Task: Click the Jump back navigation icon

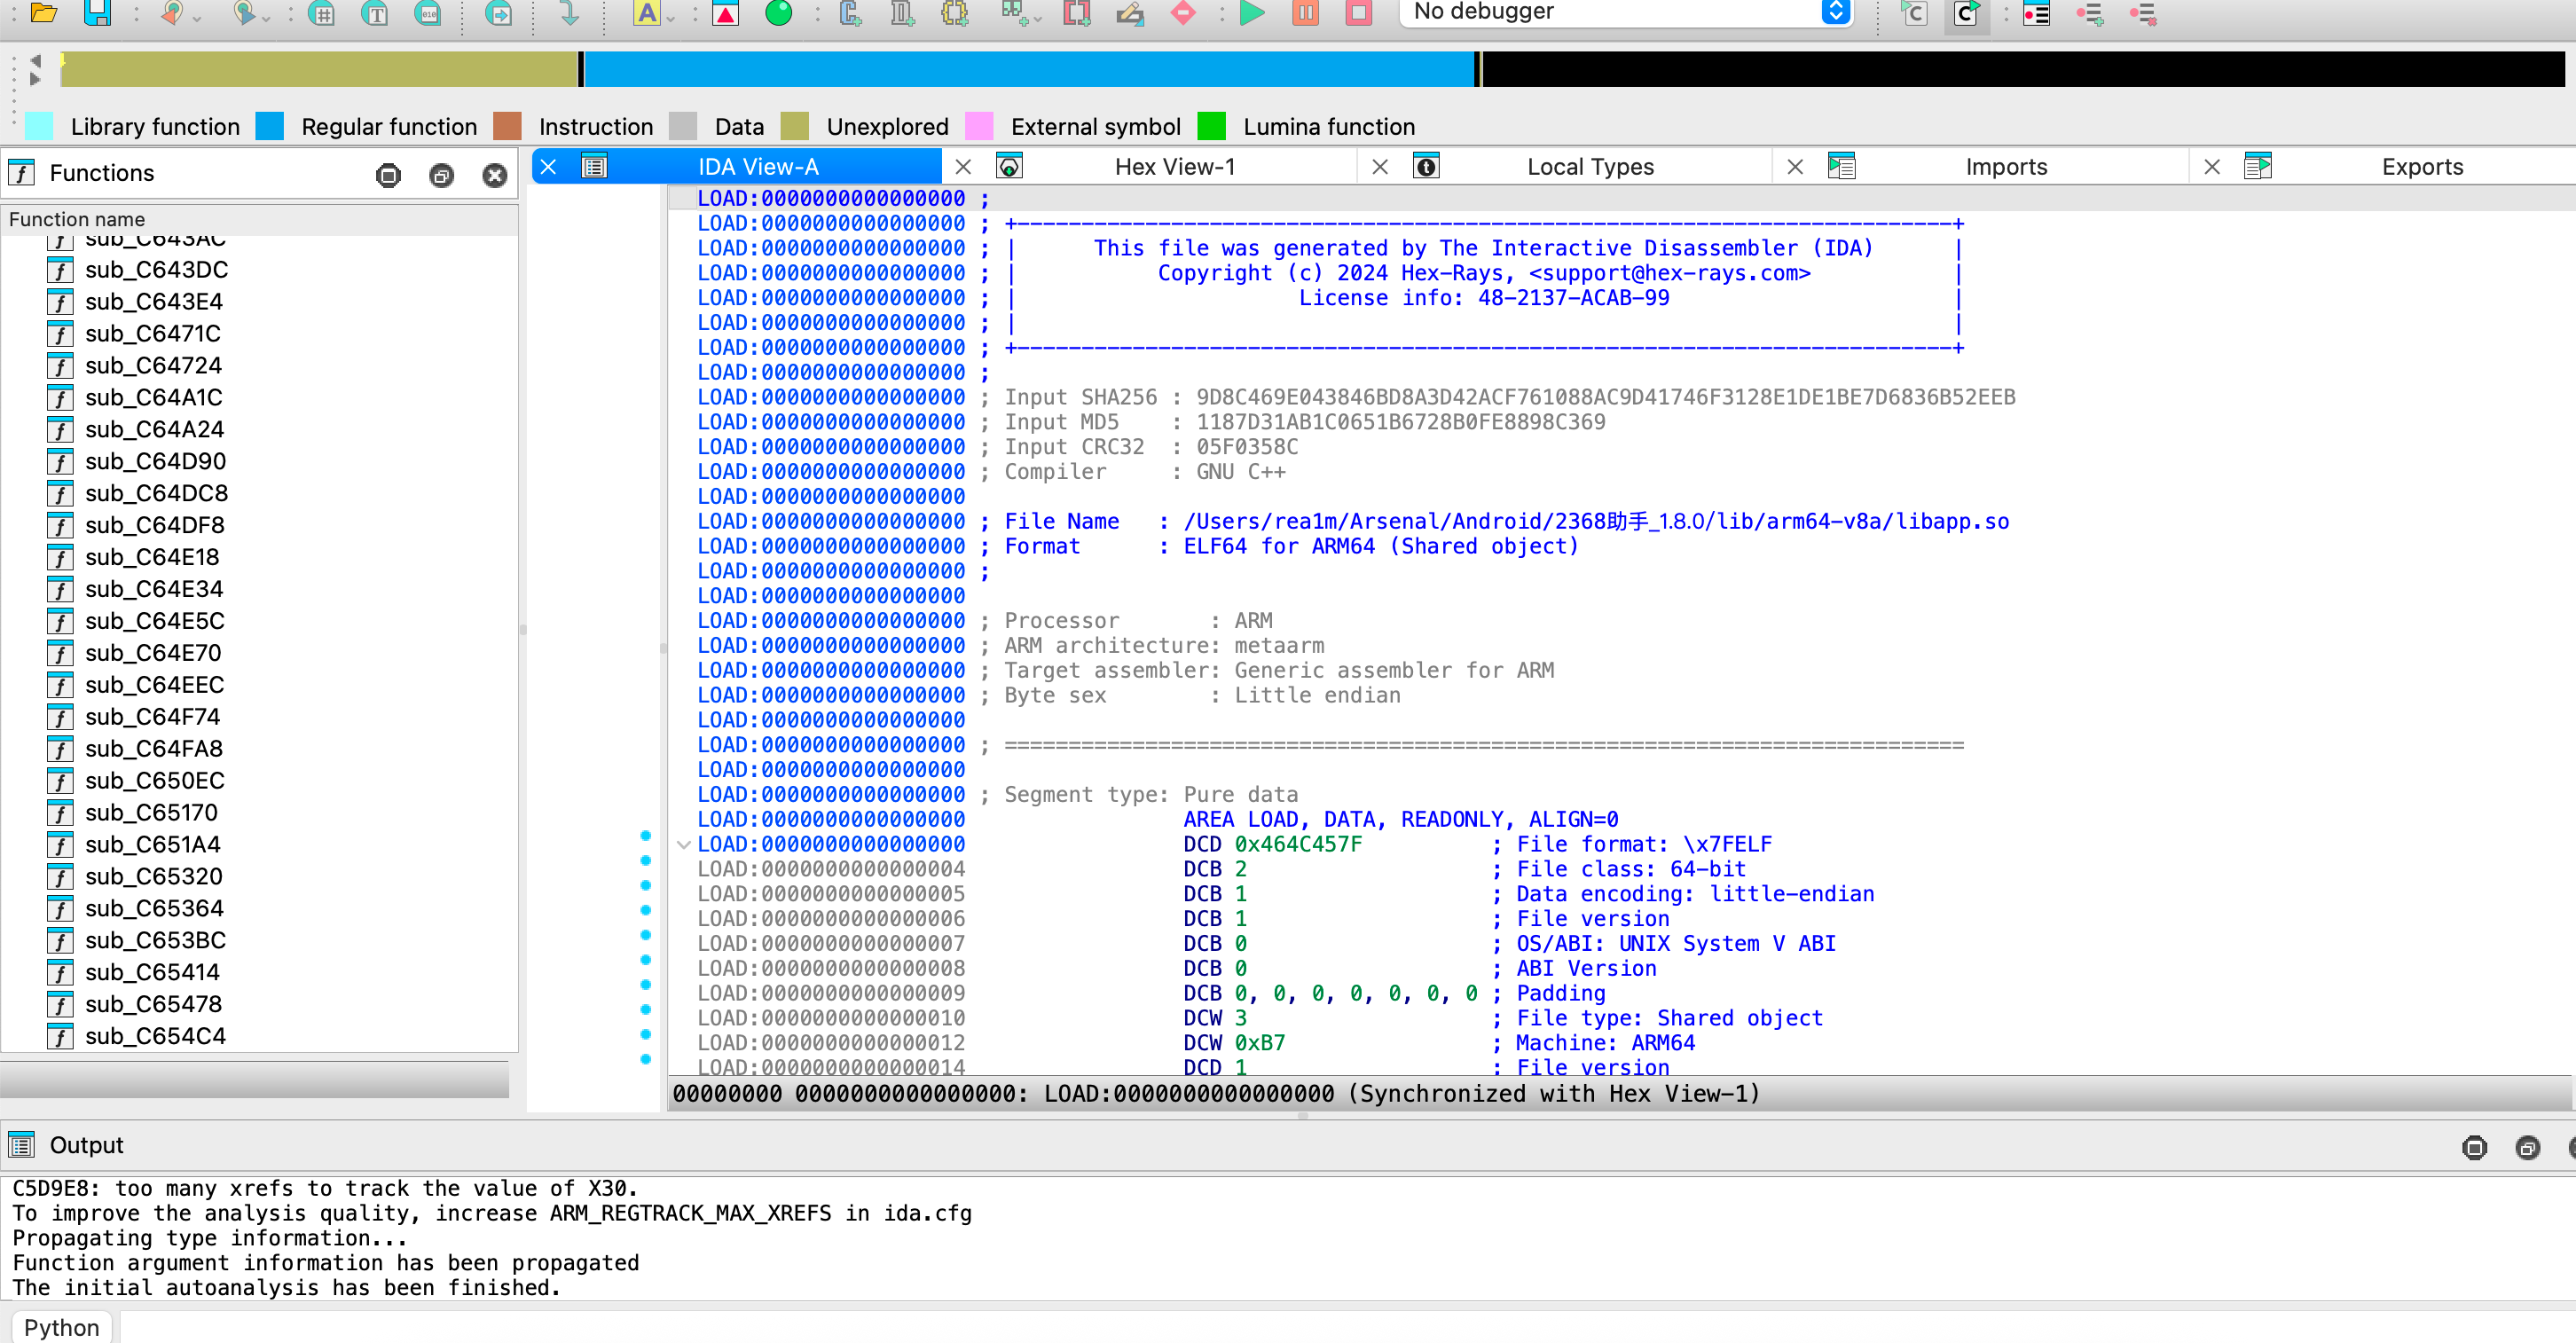Action: (x=172, y=13)
